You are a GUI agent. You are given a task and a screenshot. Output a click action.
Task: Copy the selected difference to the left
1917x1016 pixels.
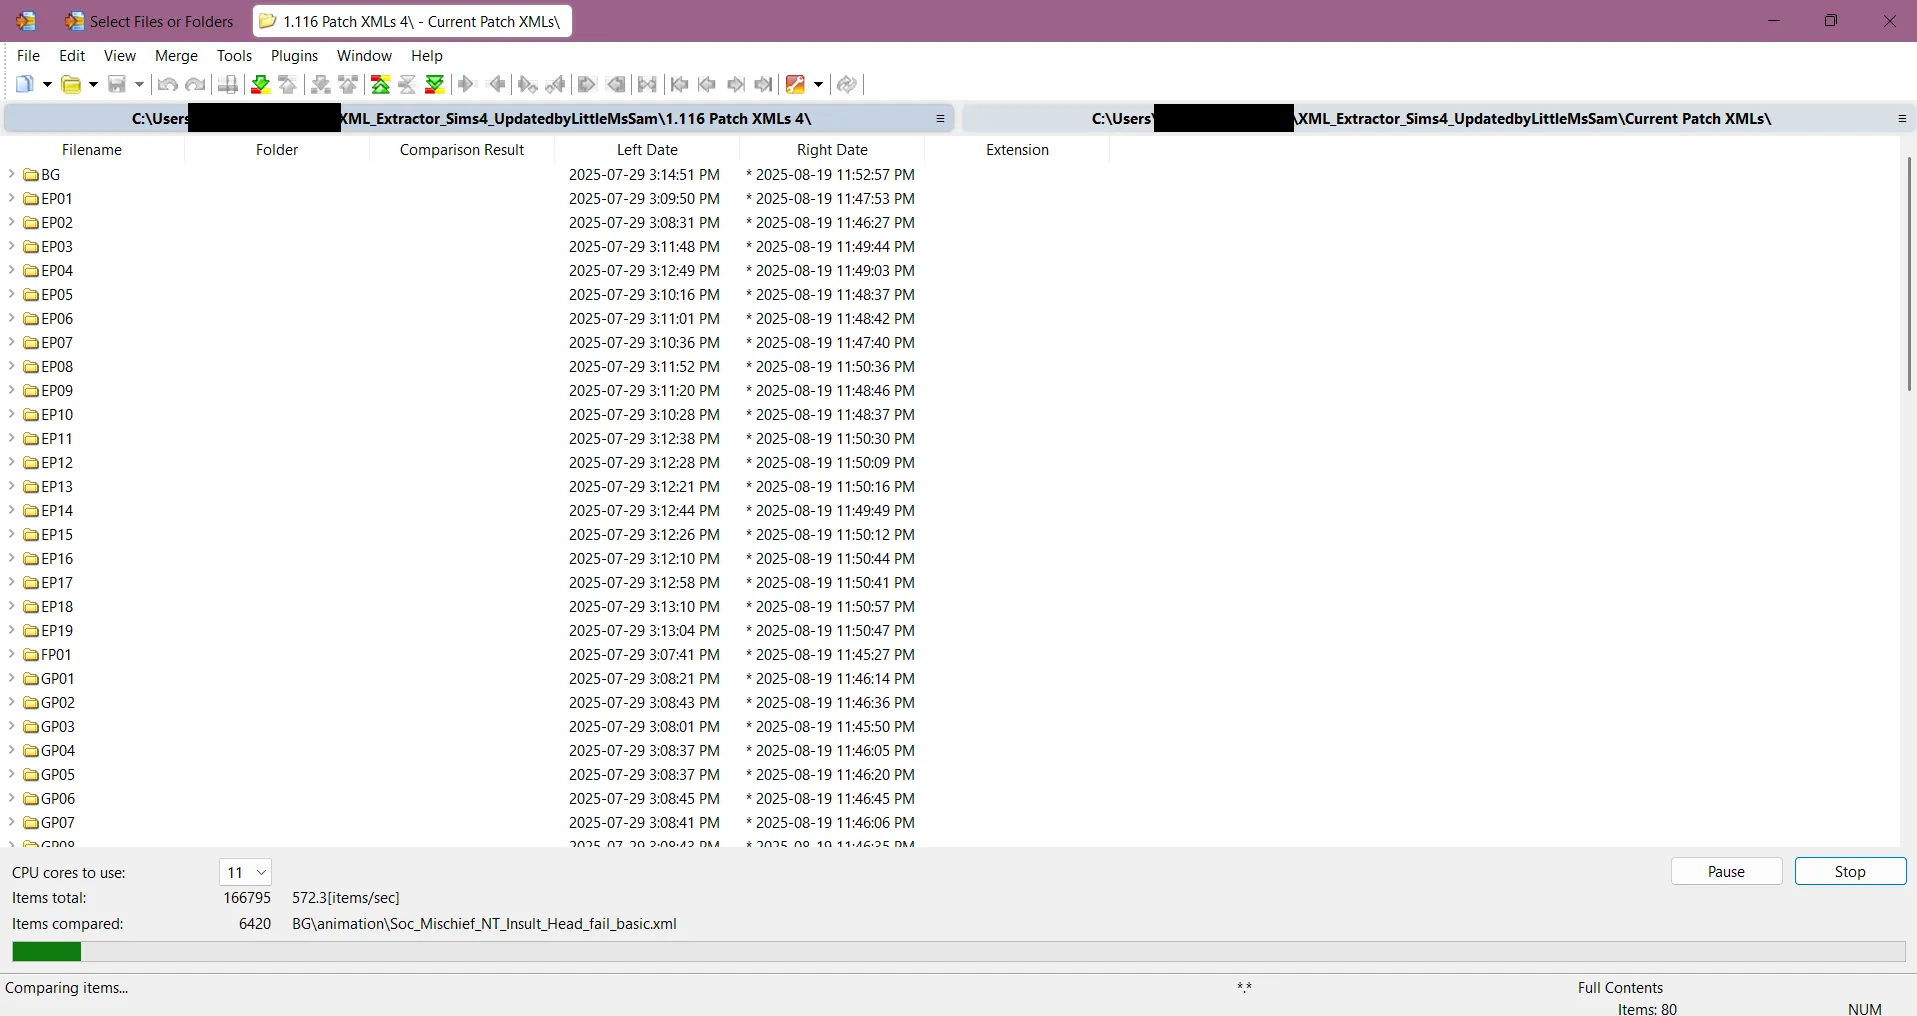pyautogui.click(x=497, y=85)
